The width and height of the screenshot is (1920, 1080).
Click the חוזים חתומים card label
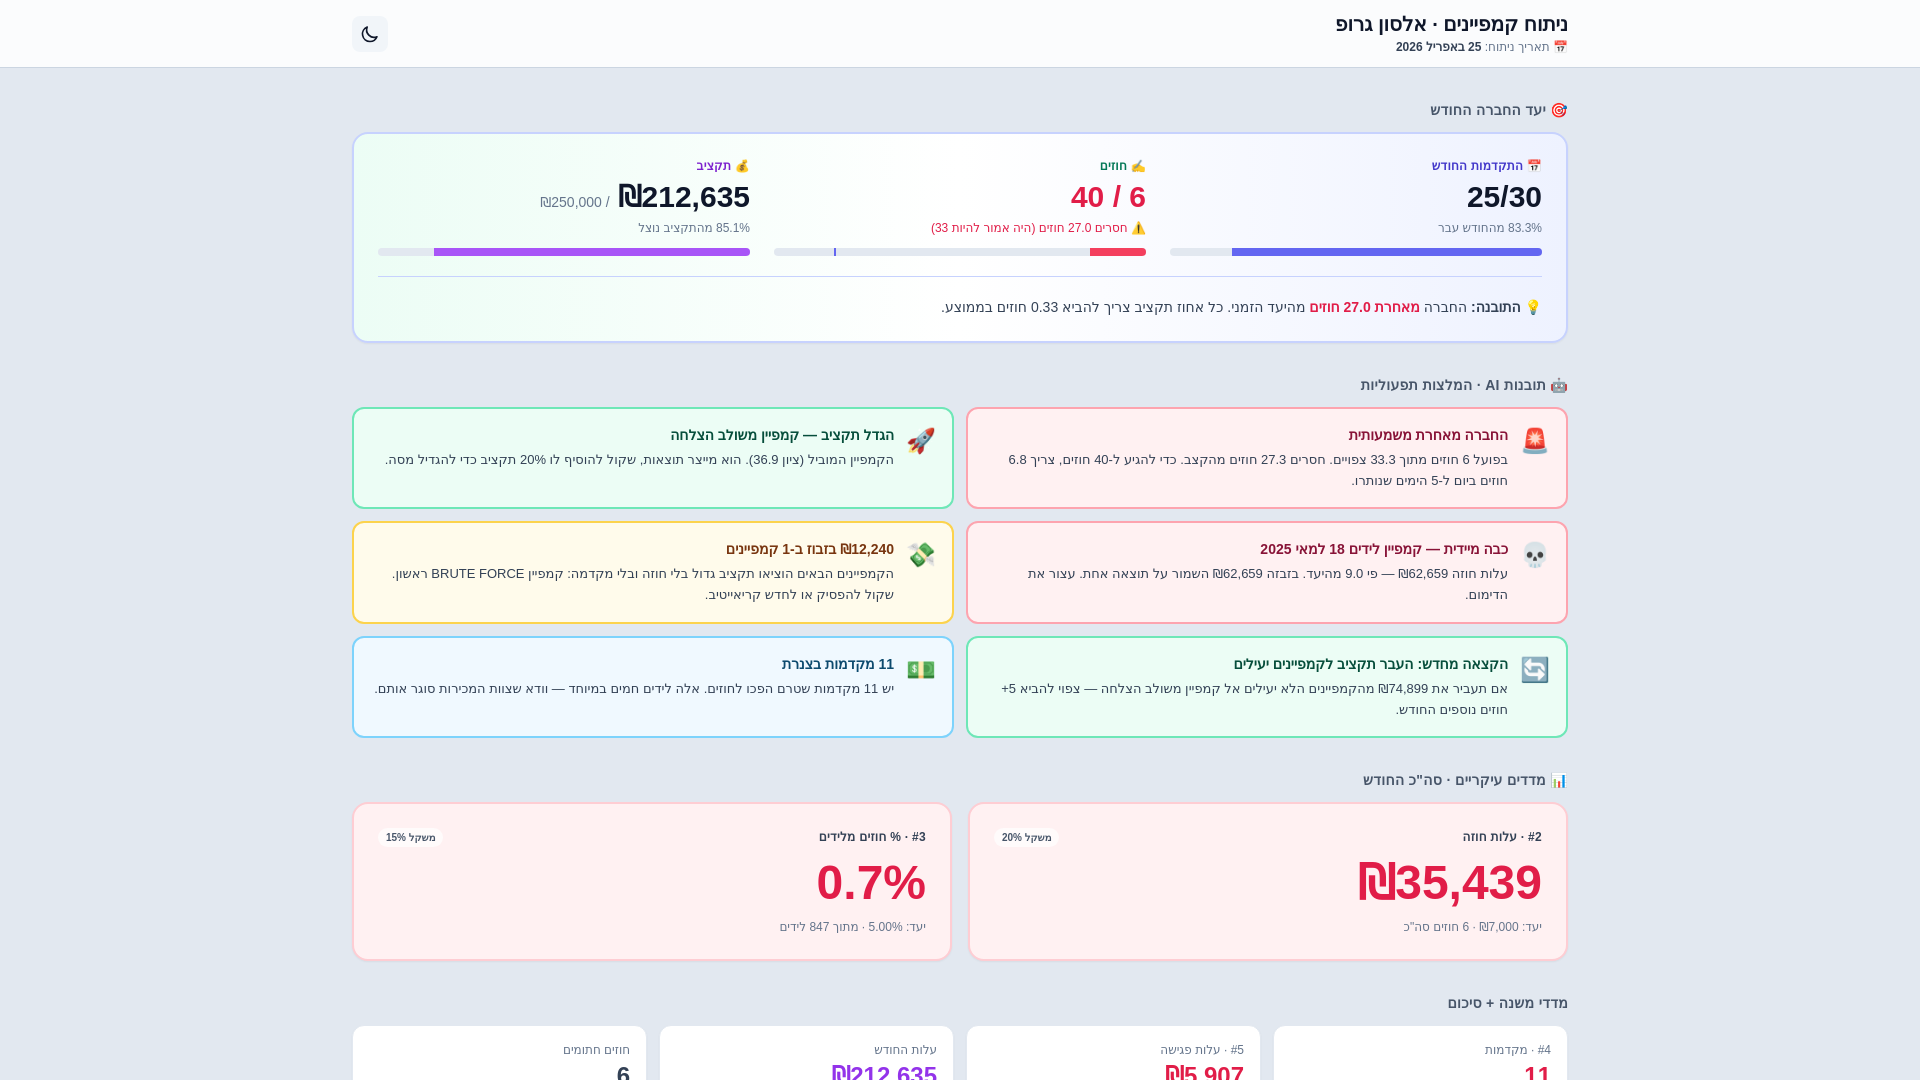pyautogui.click(x=597, y=1050)
